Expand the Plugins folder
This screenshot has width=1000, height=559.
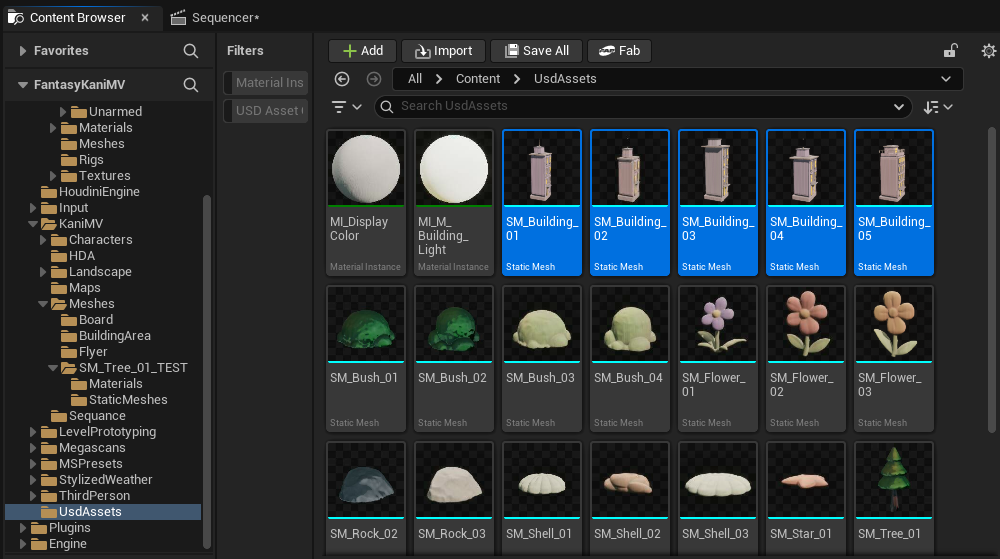point(23,528)
